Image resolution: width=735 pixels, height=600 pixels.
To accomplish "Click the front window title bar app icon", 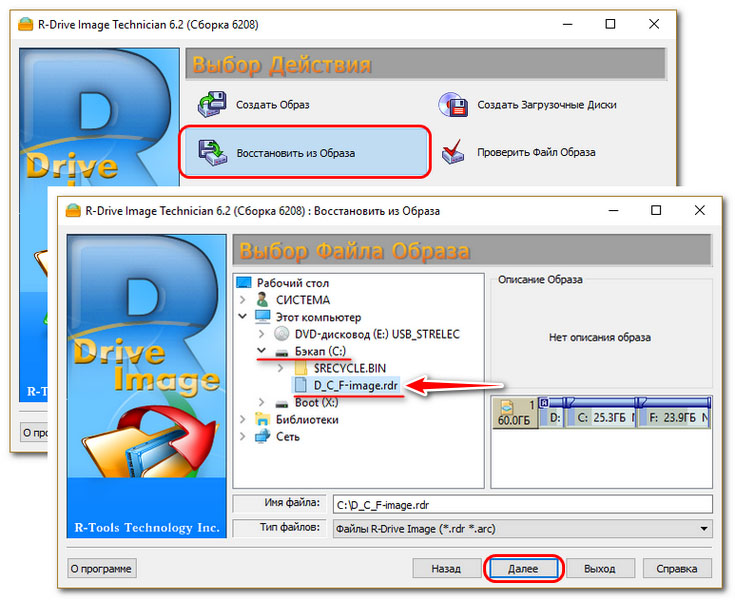I will pos(73,211).
